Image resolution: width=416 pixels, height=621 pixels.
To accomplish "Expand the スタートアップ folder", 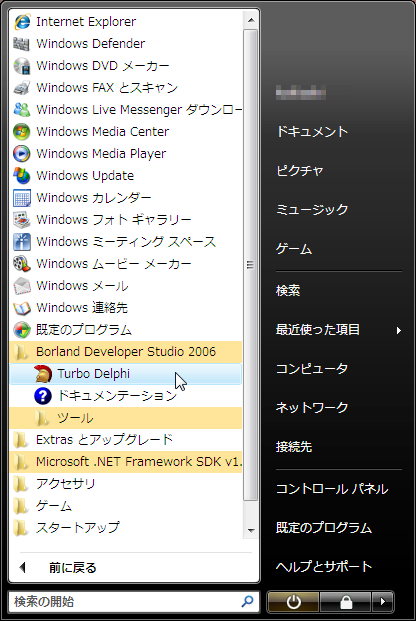I will pyautogui.click(x=126, y=528).
